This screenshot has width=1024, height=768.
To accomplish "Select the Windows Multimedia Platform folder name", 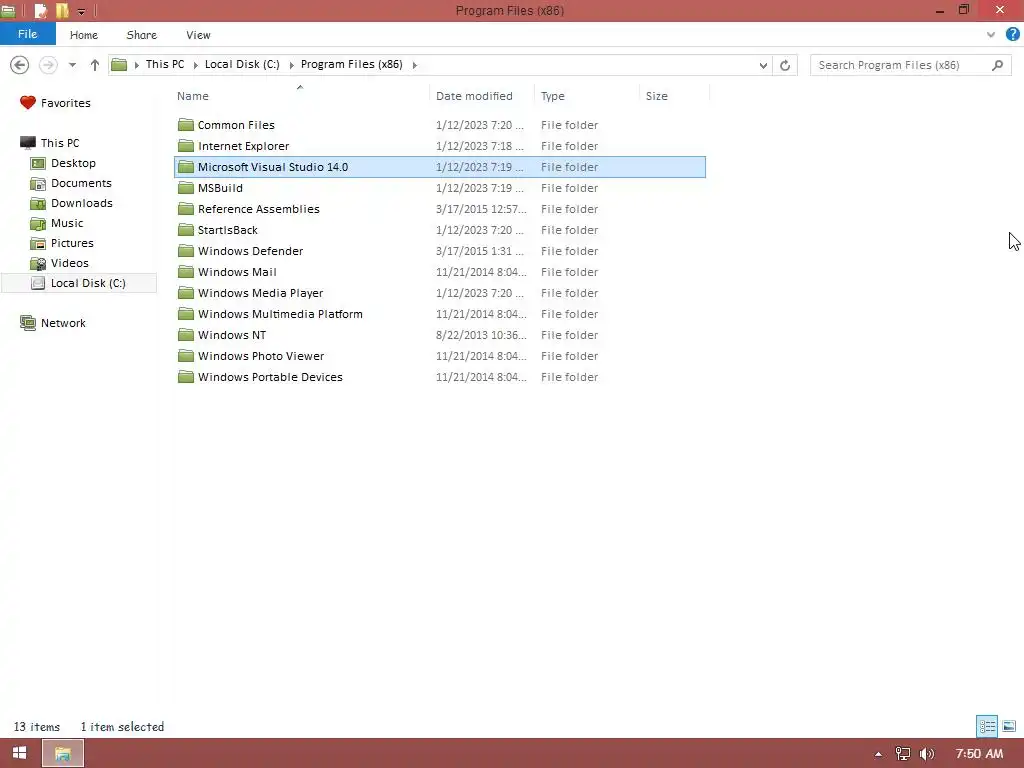I will 280,314.
